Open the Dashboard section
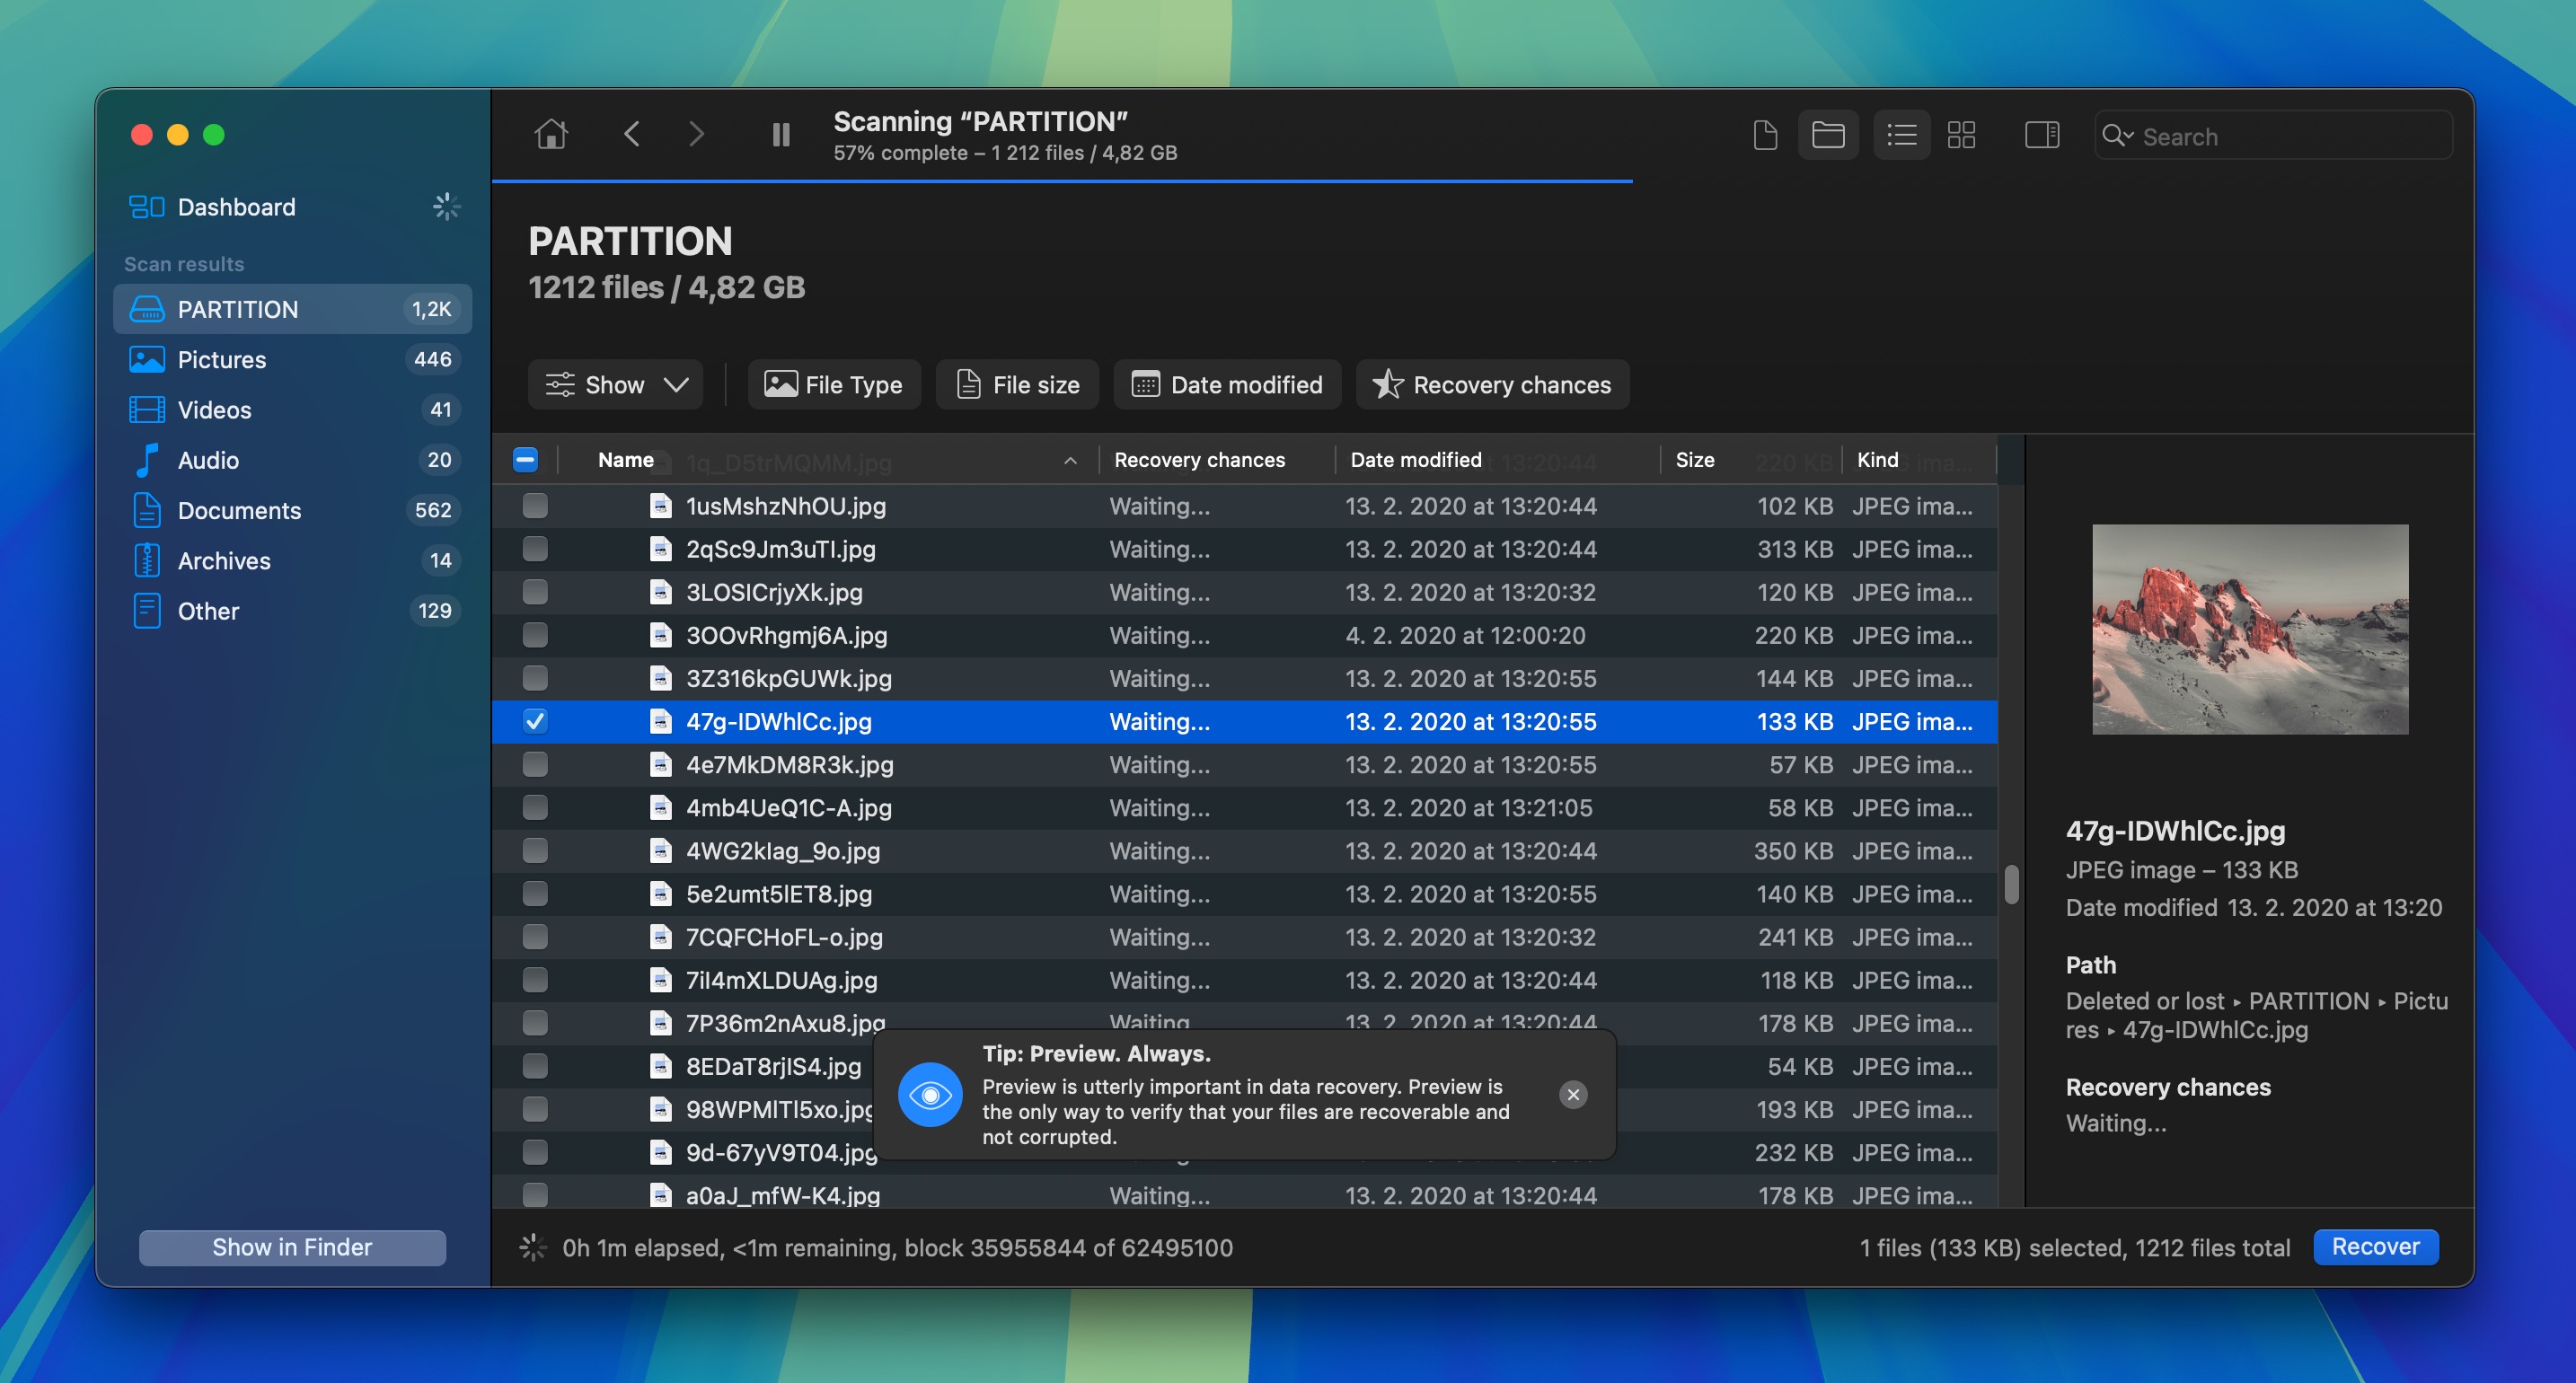The width and height of the screenshot is (2576, 1383). (236, 207)
